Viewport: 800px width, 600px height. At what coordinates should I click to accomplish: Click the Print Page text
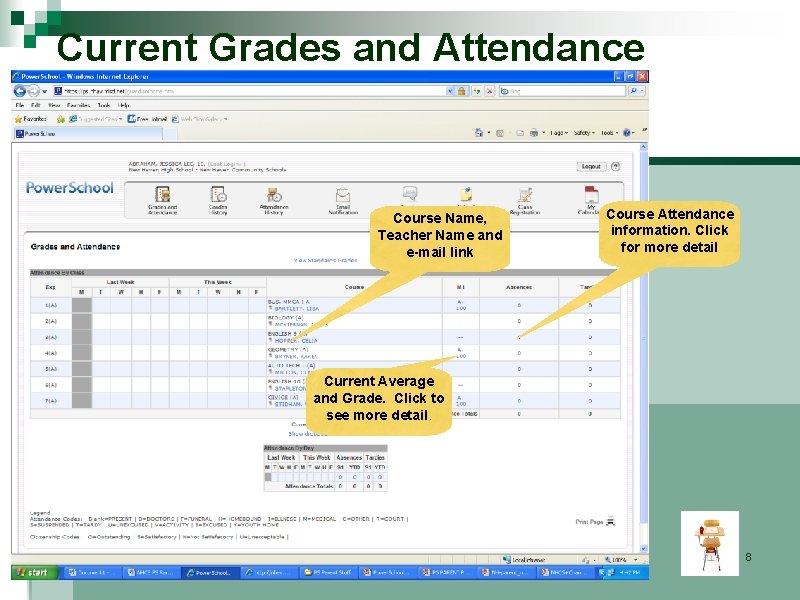tap(589, 522)
